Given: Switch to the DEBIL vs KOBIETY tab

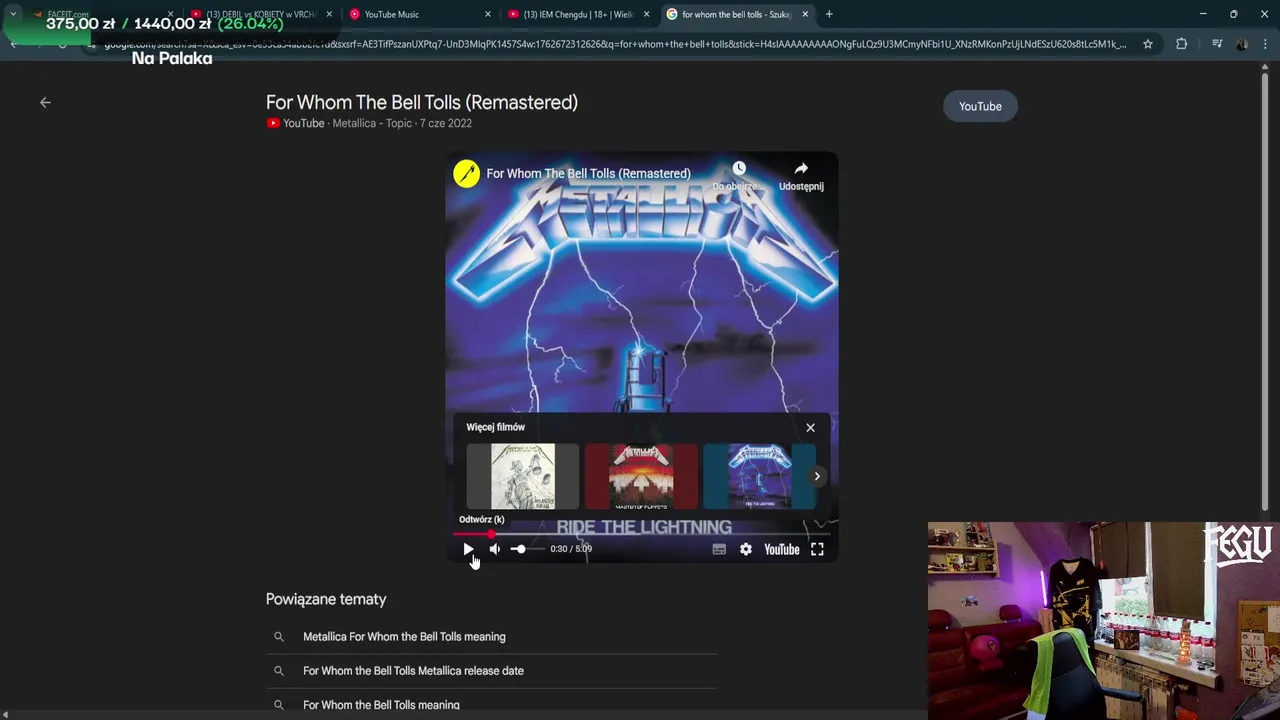Looking at the screenshot, I should 263,14.
